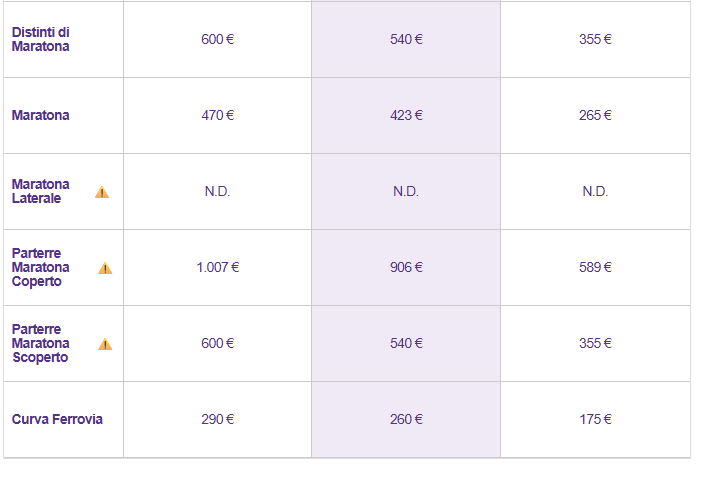Select the 470 € Maratona price
715x480 pixels.
pyautogui.click(x=218, y=115)
